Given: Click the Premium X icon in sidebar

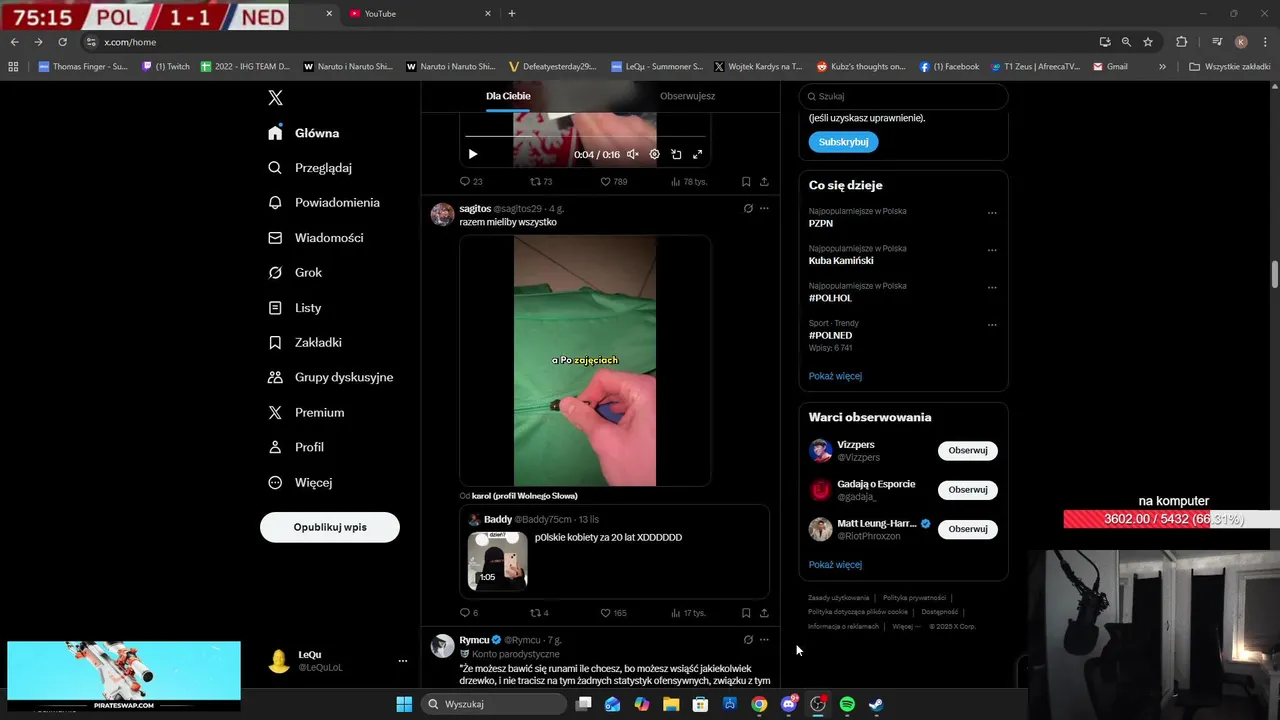Looking at the screenshot, I should 275,413.
